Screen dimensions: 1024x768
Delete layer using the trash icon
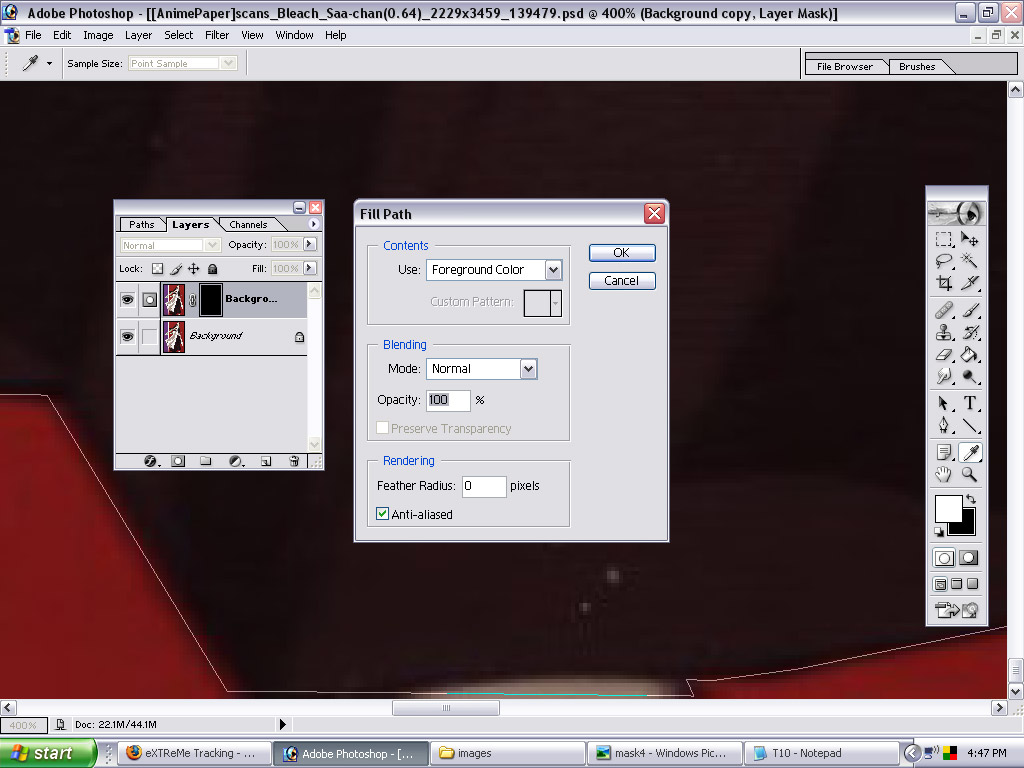(294, 461)
